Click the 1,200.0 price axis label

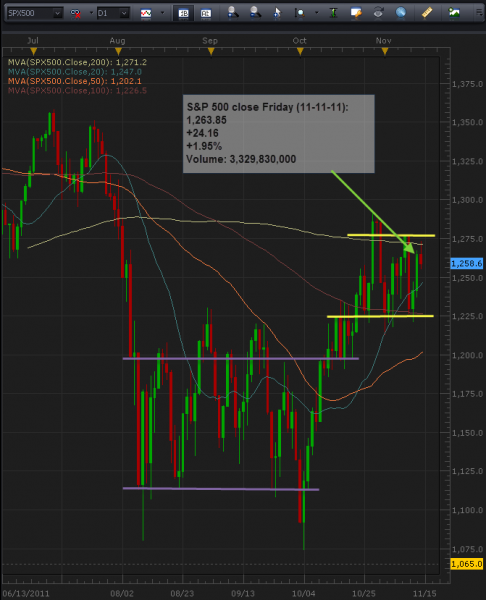pyautogui.click(x=467, y=355)
